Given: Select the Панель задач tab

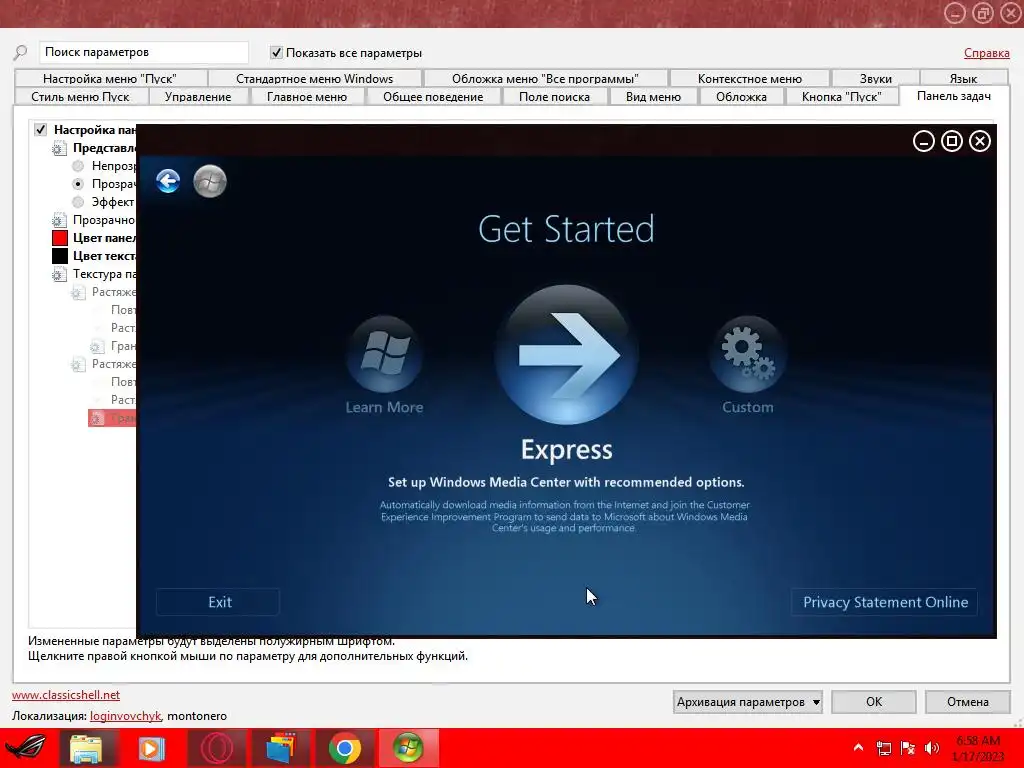Looking at the screenshot, I should pyautogui.click(x=953, y=96).
